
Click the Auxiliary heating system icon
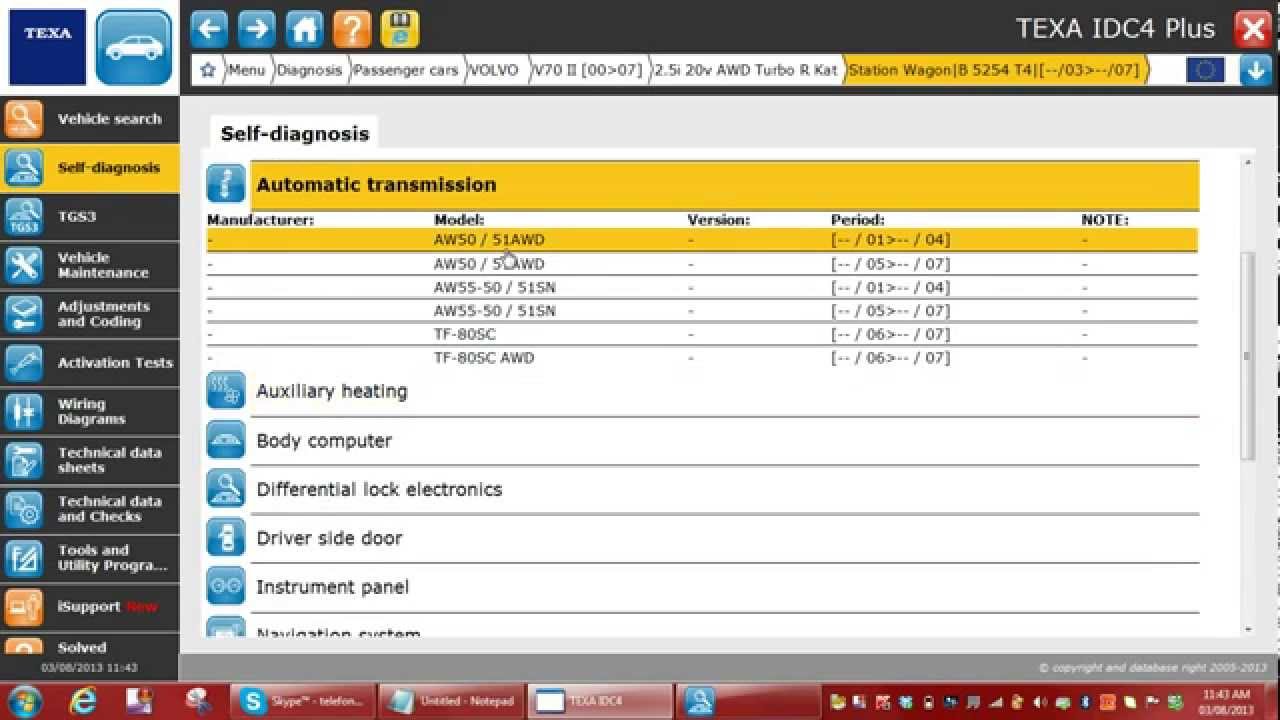tap(225, 390)
